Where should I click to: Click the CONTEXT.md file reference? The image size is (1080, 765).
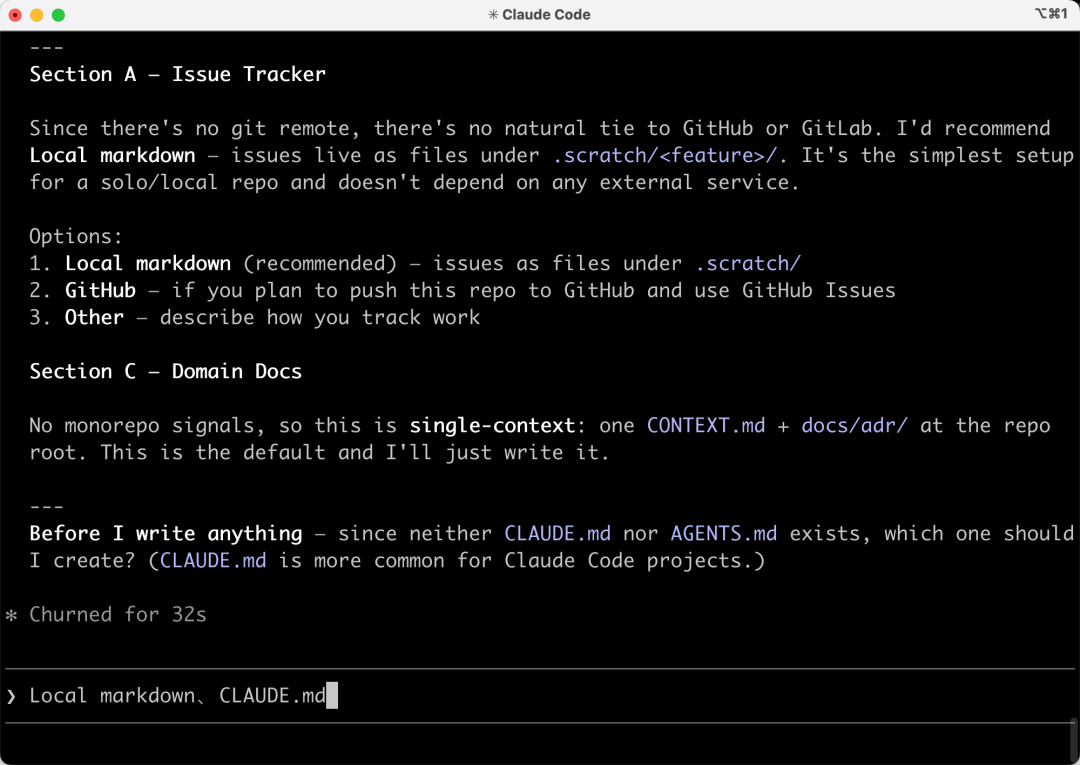point(706,426)
